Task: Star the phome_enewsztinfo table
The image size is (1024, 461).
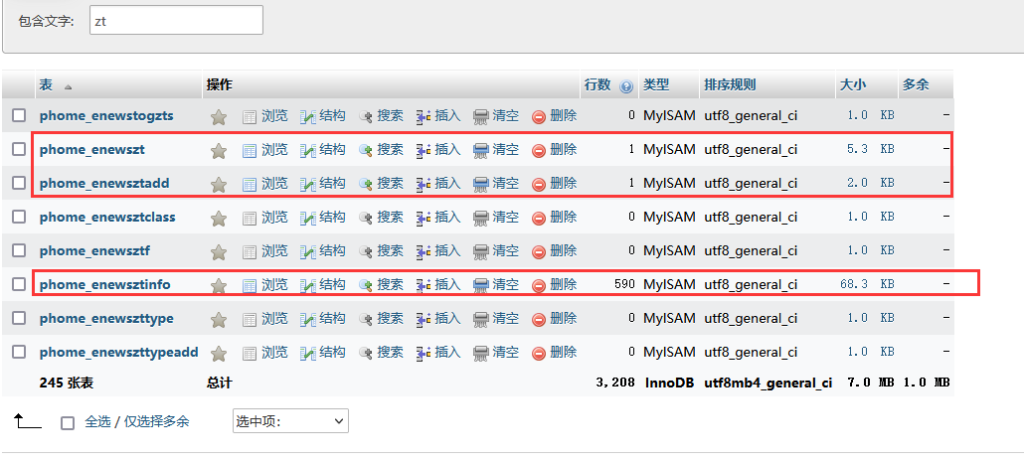Action: (219, 286)
